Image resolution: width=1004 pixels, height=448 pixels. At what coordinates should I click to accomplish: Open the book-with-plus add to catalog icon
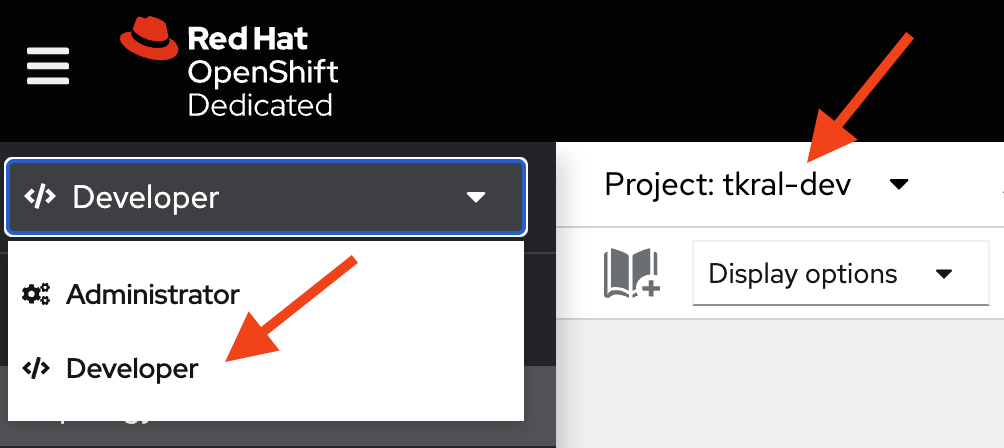[x=632, y=273]
